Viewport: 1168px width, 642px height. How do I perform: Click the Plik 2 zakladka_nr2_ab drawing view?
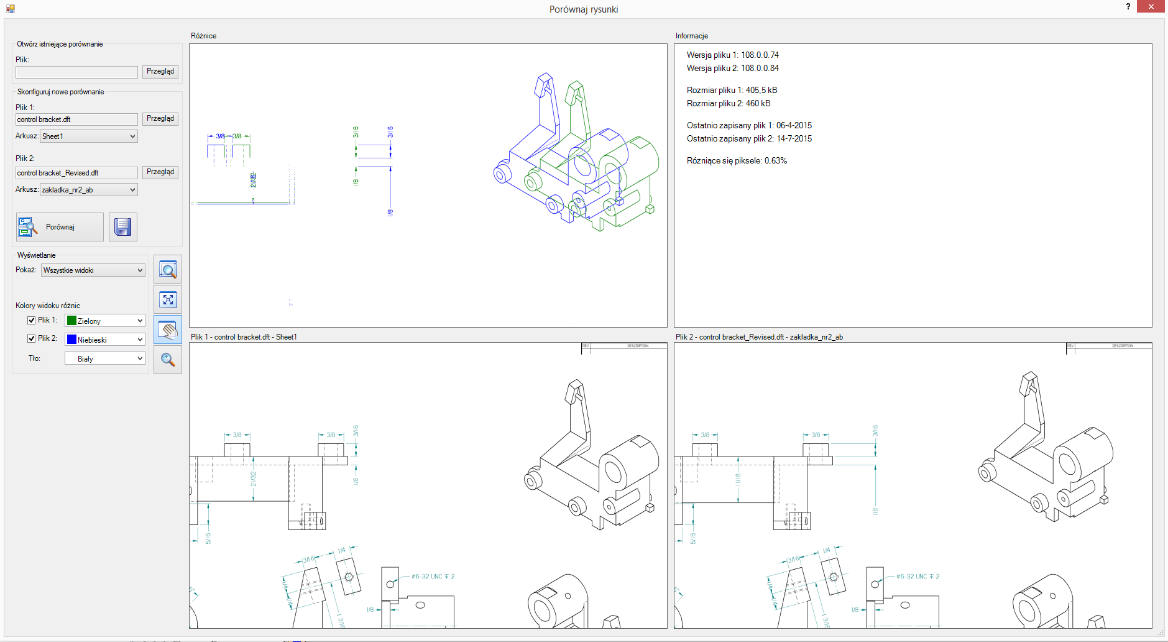[x=913, y=486]
